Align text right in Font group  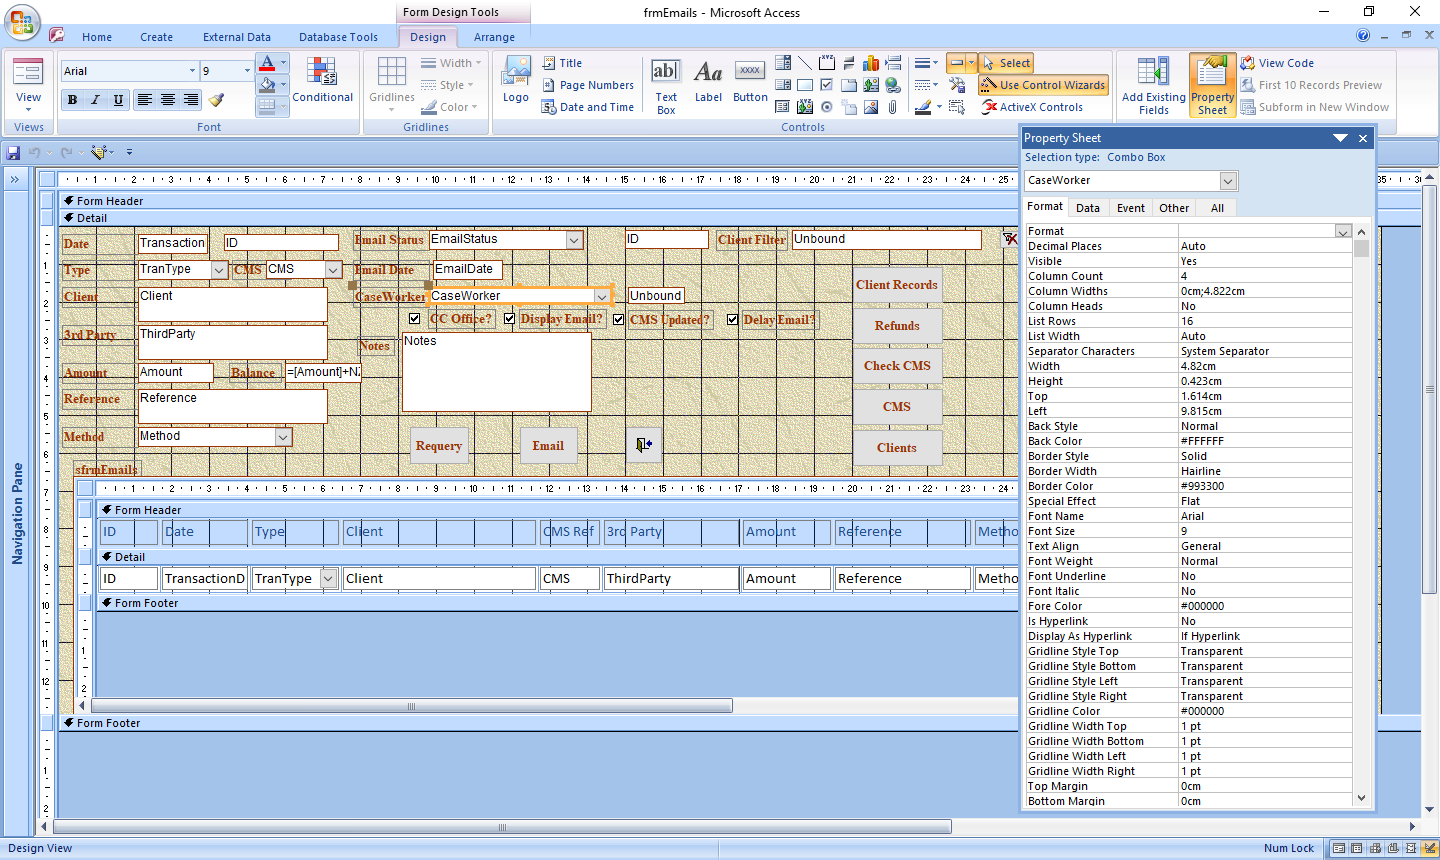click(191, 100)
